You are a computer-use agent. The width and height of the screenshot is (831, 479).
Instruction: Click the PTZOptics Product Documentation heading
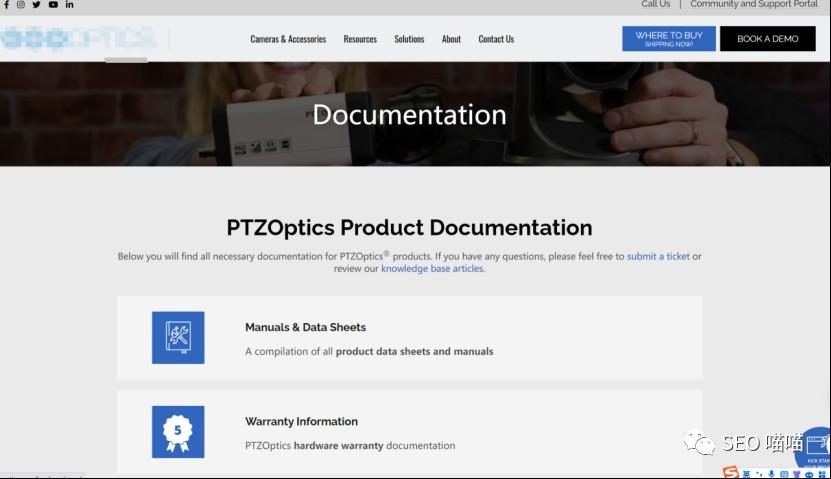tap(409, 228)
